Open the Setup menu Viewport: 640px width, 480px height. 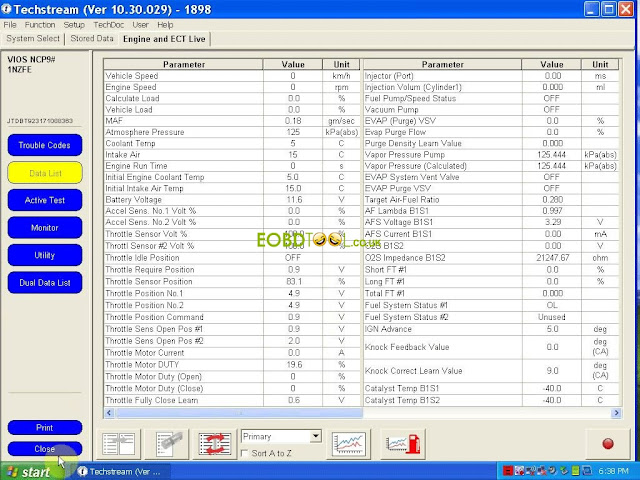74,25
